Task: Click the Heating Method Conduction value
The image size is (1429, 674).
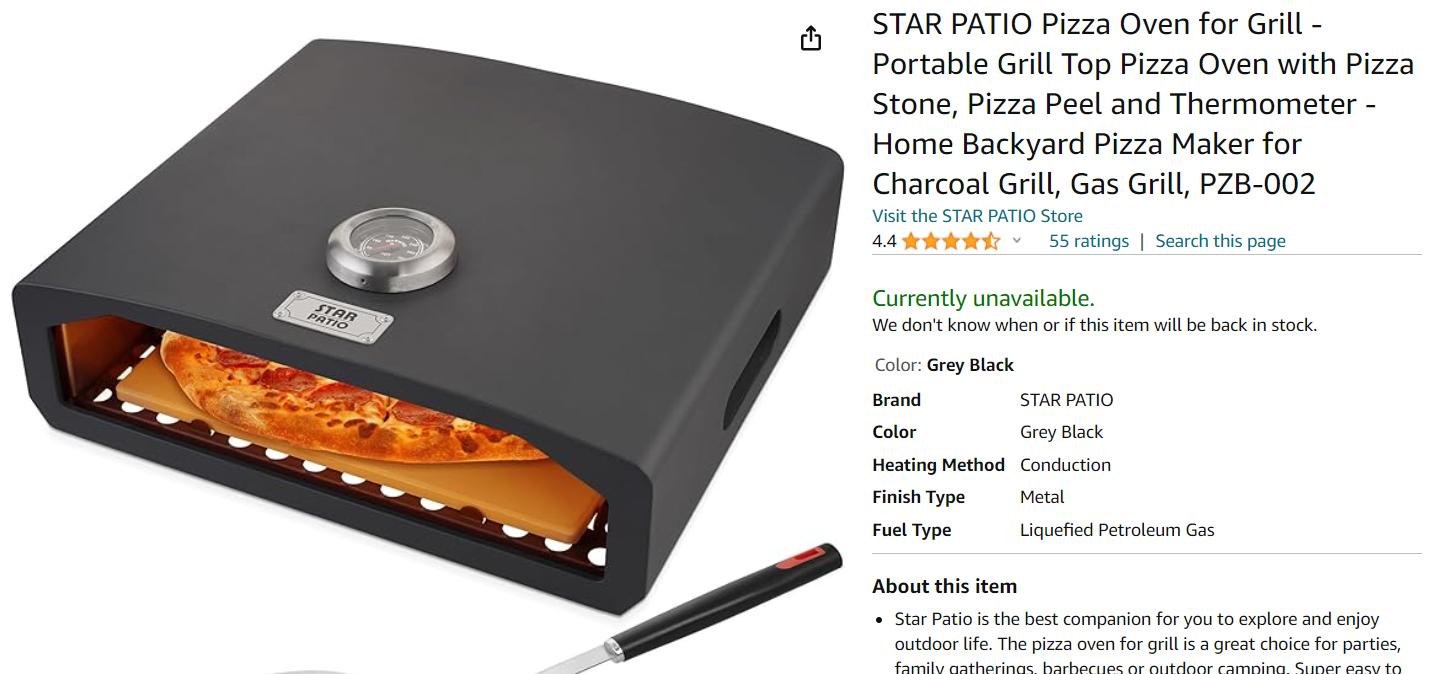Action: (1065, 465)
